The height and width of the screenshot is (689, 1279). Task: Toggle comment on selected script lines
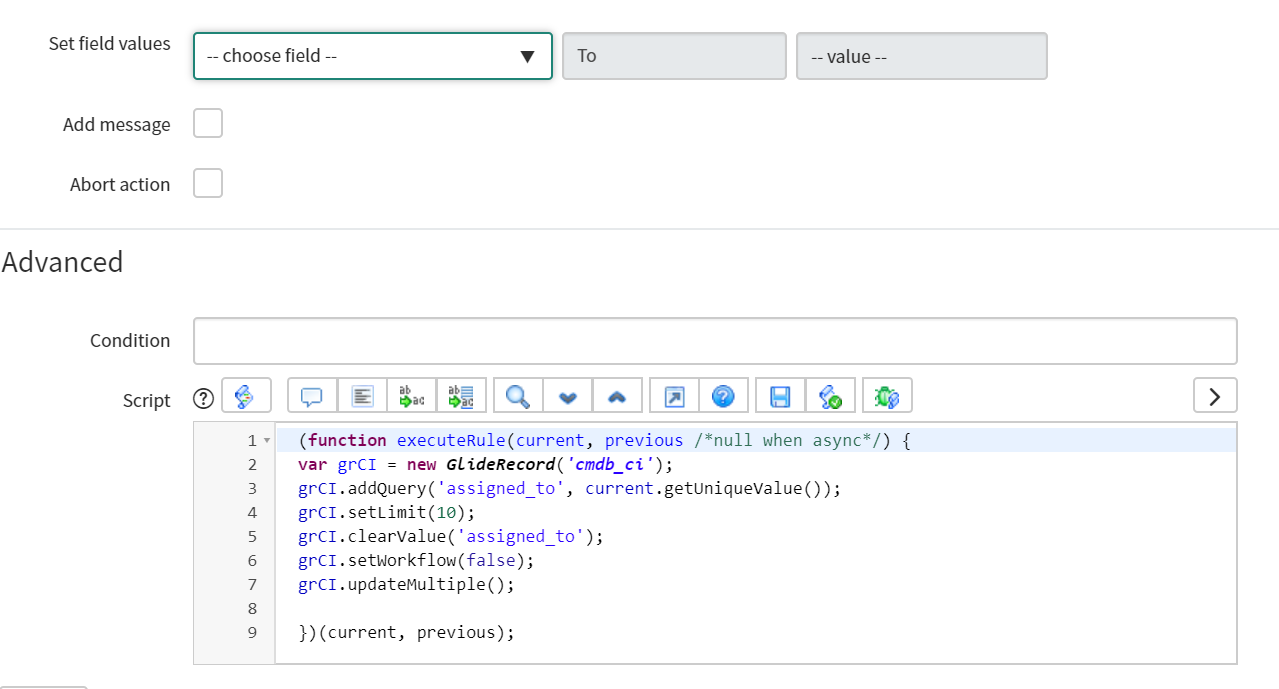[312, 396]
